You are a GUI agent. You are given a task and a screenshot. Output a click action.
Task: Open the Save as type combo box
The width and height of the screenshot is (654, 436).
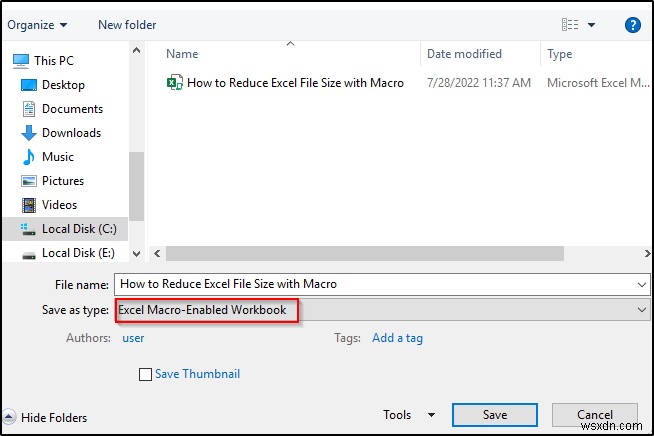382,310
